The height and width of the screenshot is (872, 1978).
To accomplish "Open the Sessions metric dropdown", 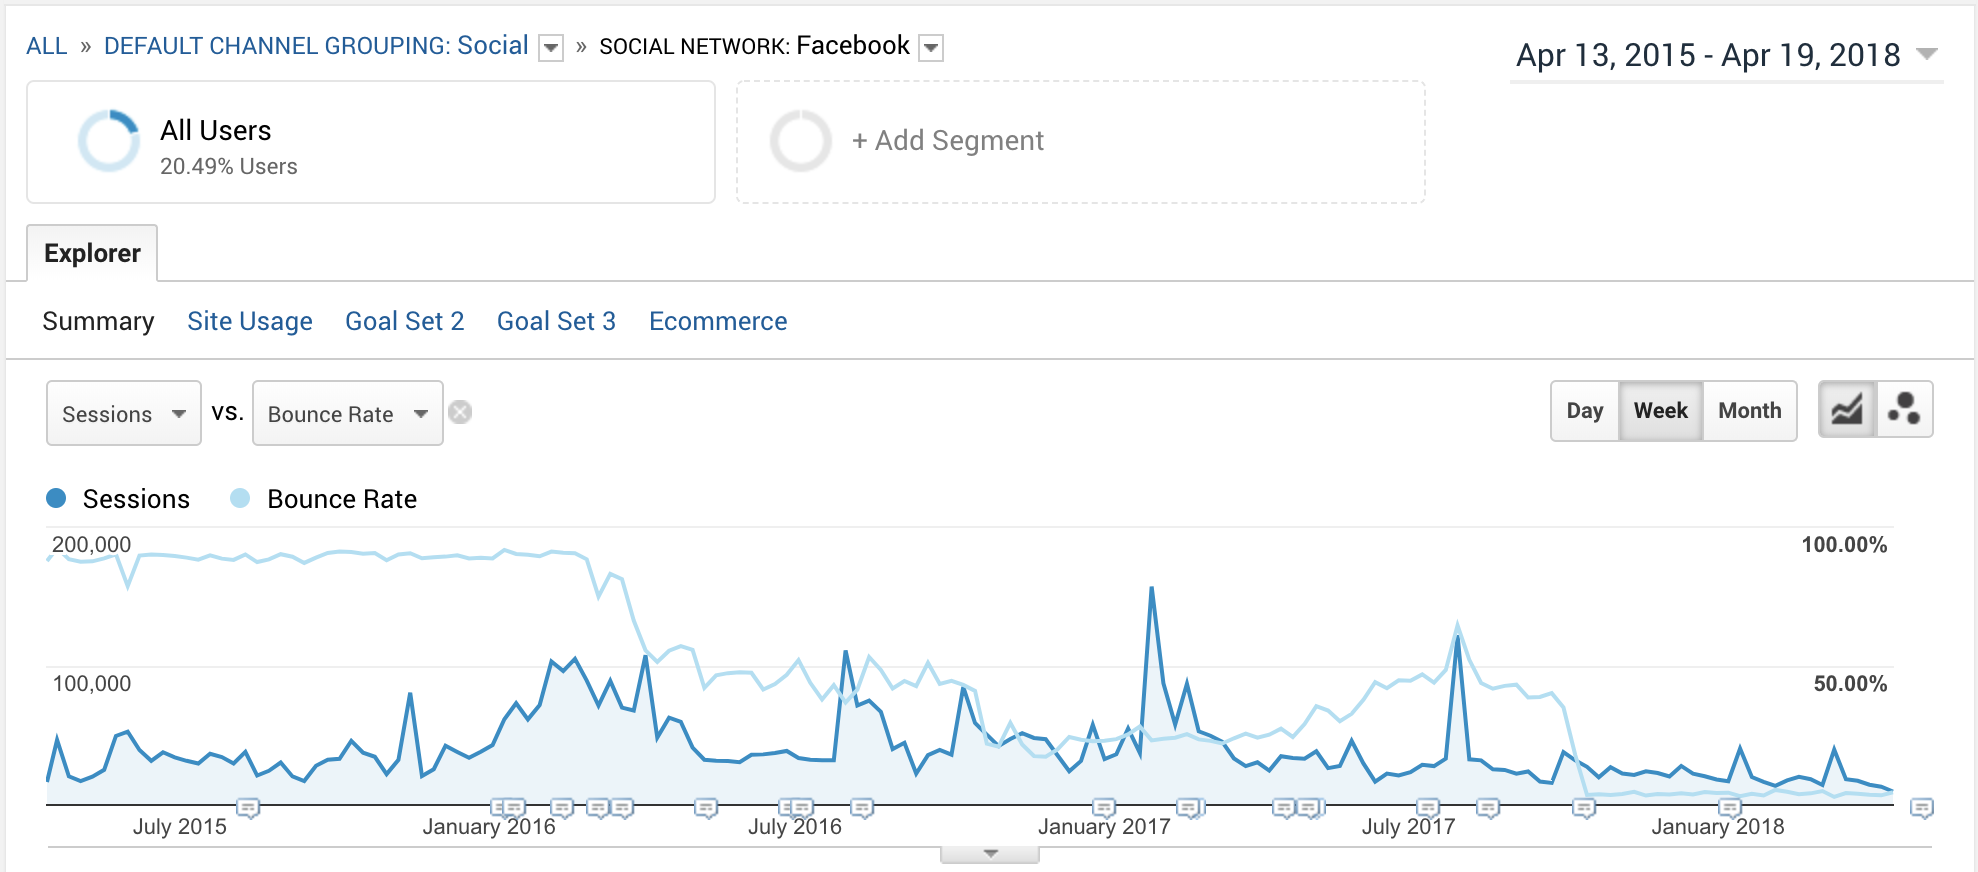I will pyautogui.click(x=123, y=414).
